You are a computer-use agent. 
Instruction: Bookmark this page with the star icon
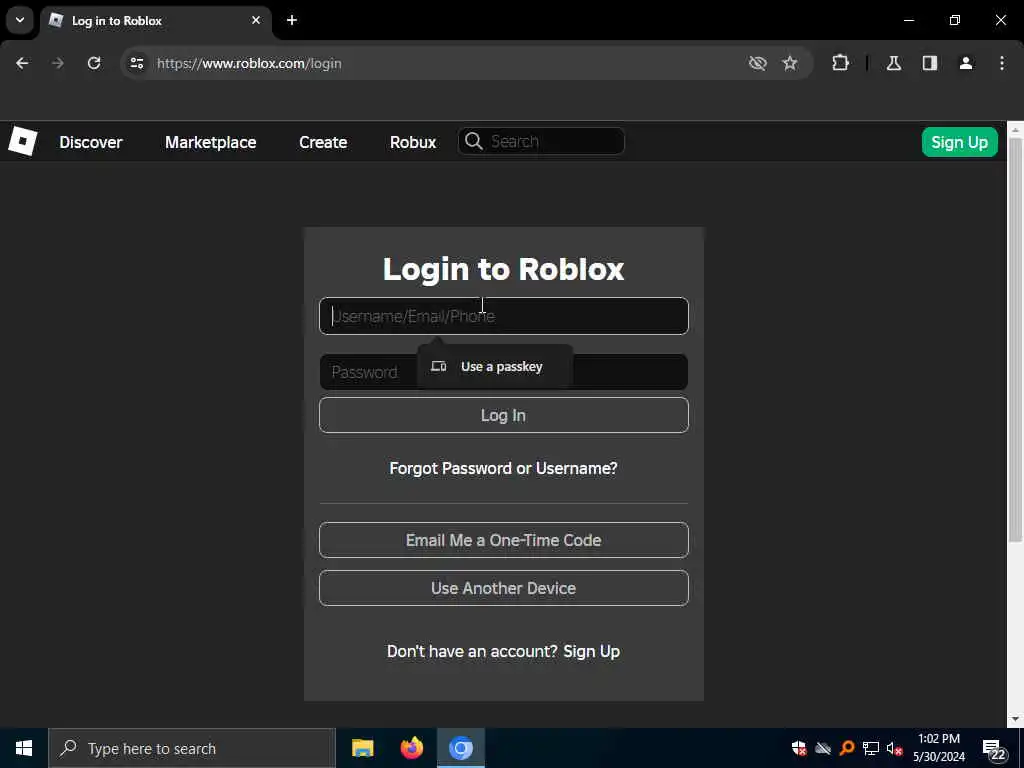[x=790, y=63]
